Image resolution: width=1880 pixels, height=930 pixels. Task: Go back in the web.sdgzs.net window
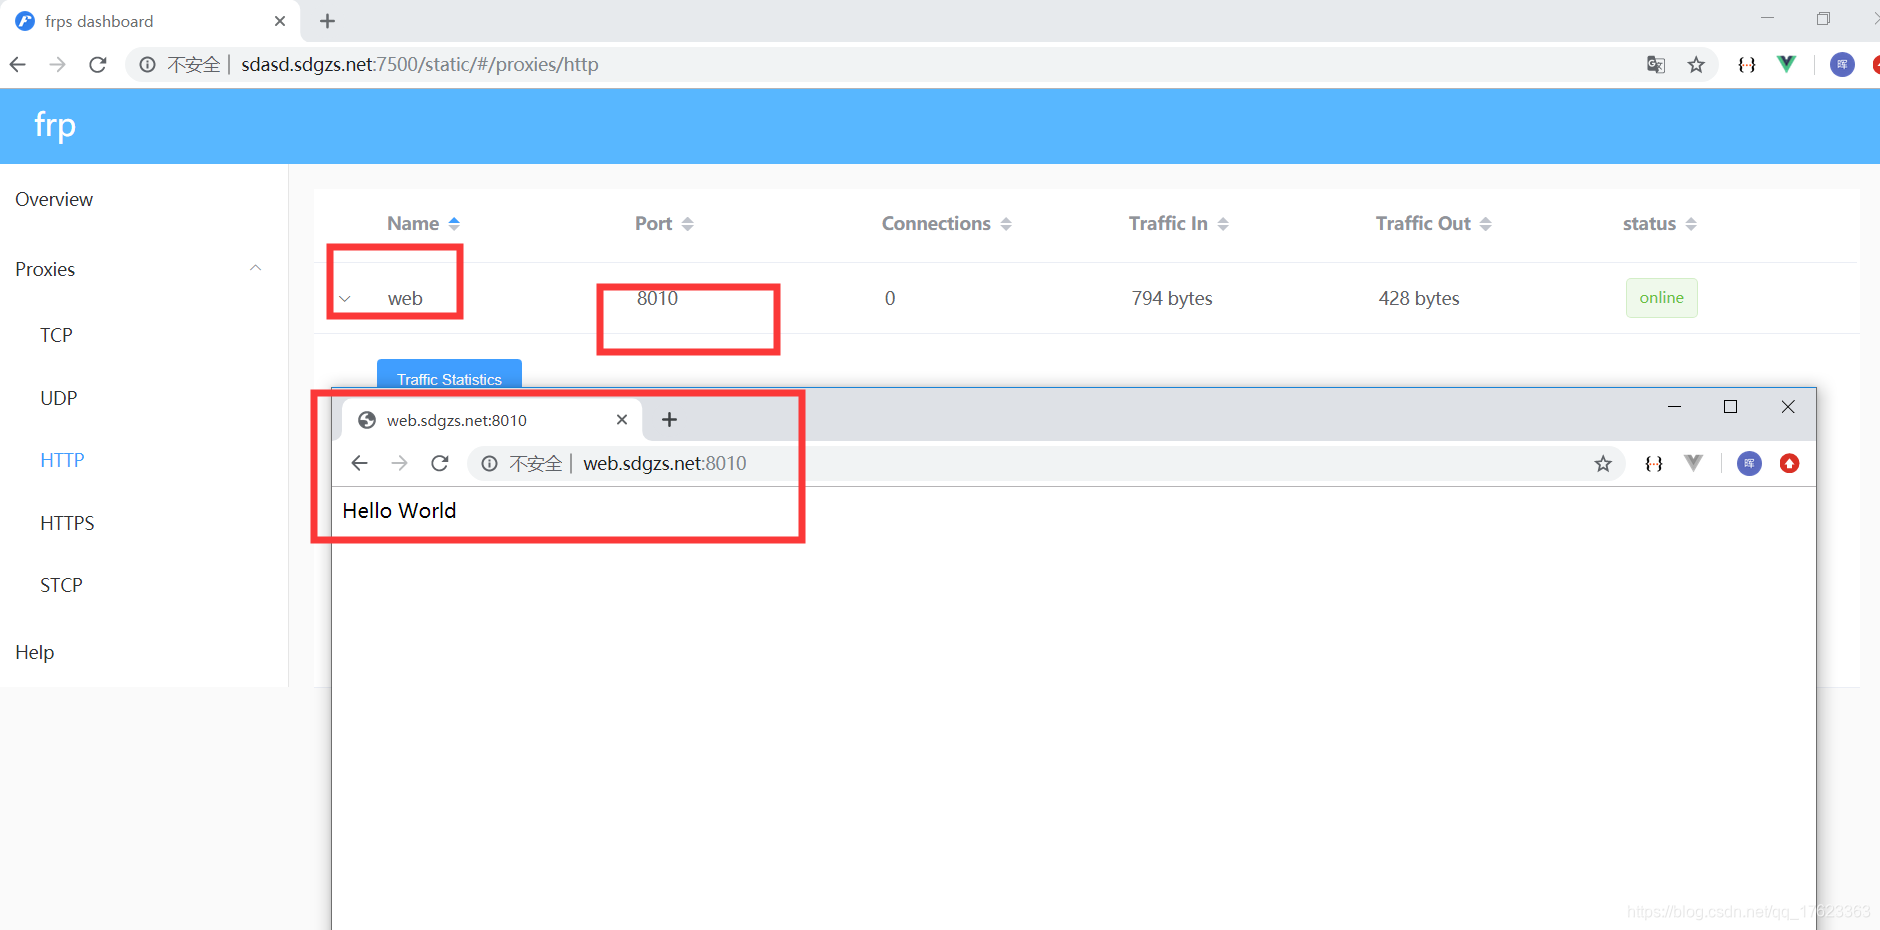[360, 463]
